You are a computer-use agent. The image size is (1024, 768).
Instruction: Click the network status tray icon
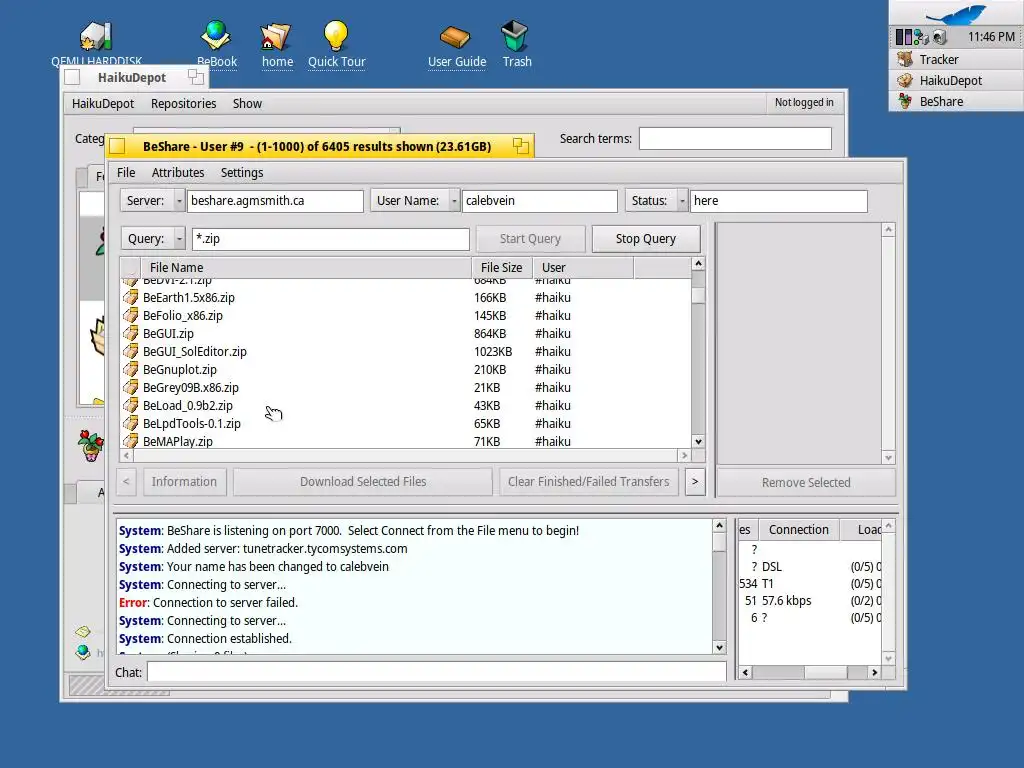(921, 37)
